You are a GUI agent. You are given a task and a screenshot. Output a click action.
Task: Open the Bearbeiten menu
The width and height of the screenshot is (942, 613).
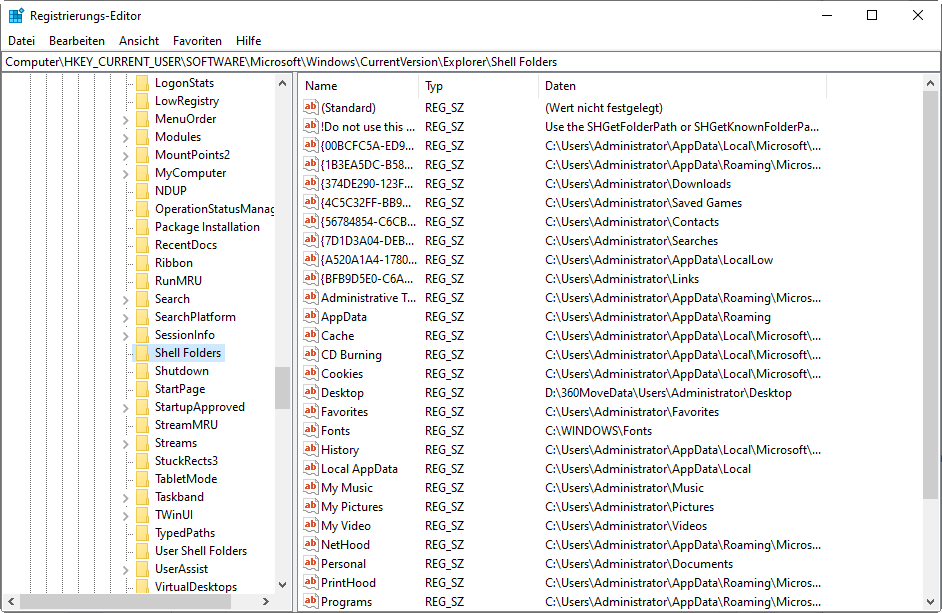coord(77,41)
